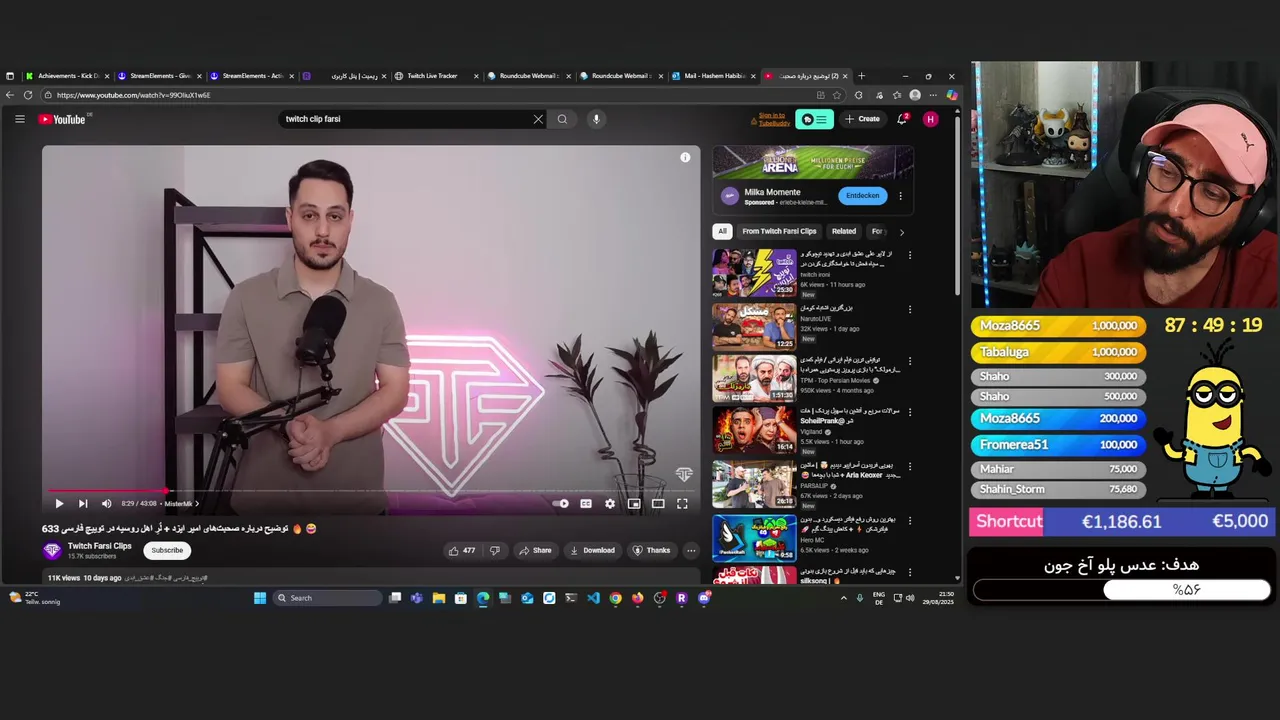The image size is (1280, 720).
Task: Click Entdecken on the Milka ad
Action: [x=862, y=196]
